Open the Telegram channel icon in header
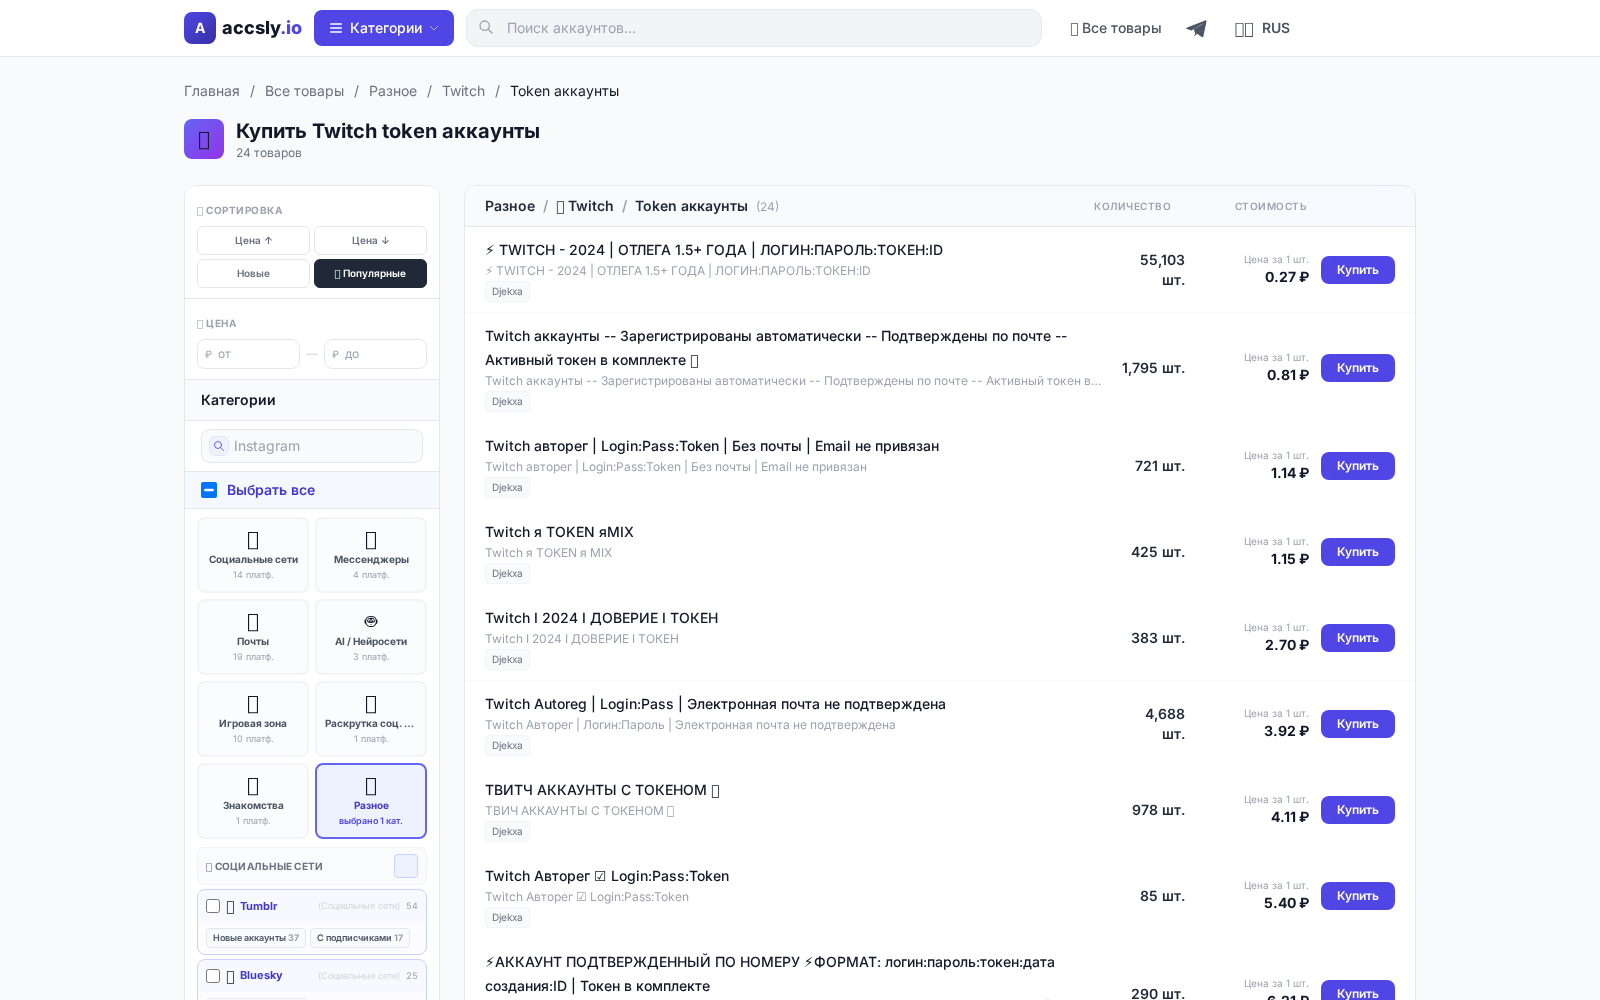 (1196, 28)
